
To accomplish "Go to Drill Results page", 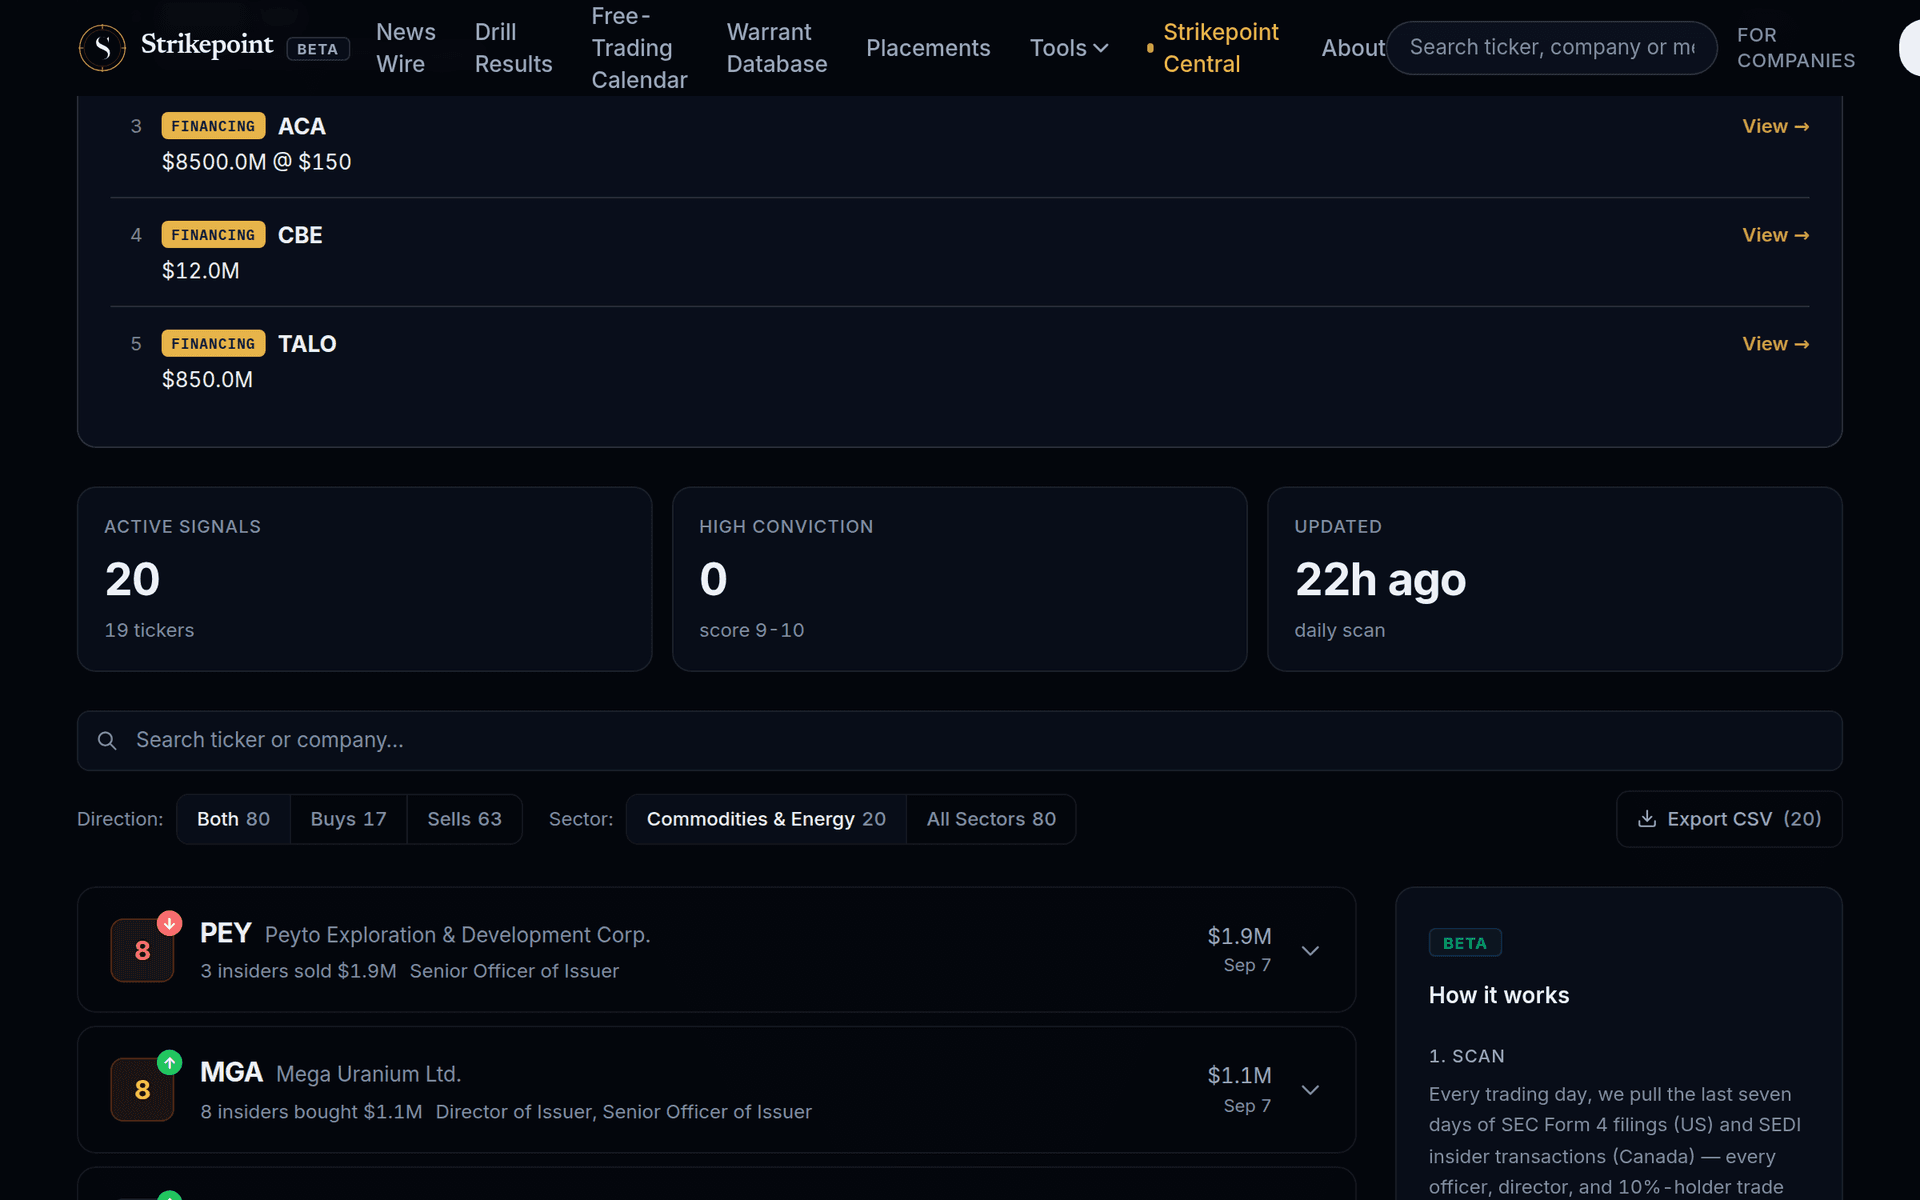I will tap(513, 48).
